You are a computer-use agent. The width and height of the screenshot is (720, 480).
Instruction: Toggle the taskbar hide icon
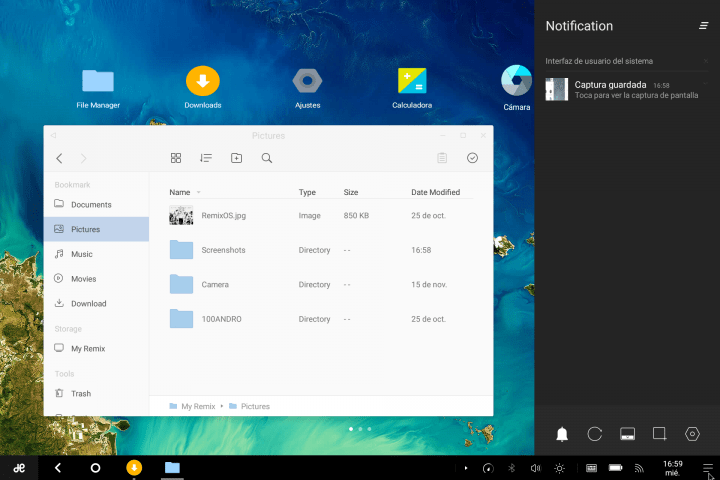[x=627, y=434]
